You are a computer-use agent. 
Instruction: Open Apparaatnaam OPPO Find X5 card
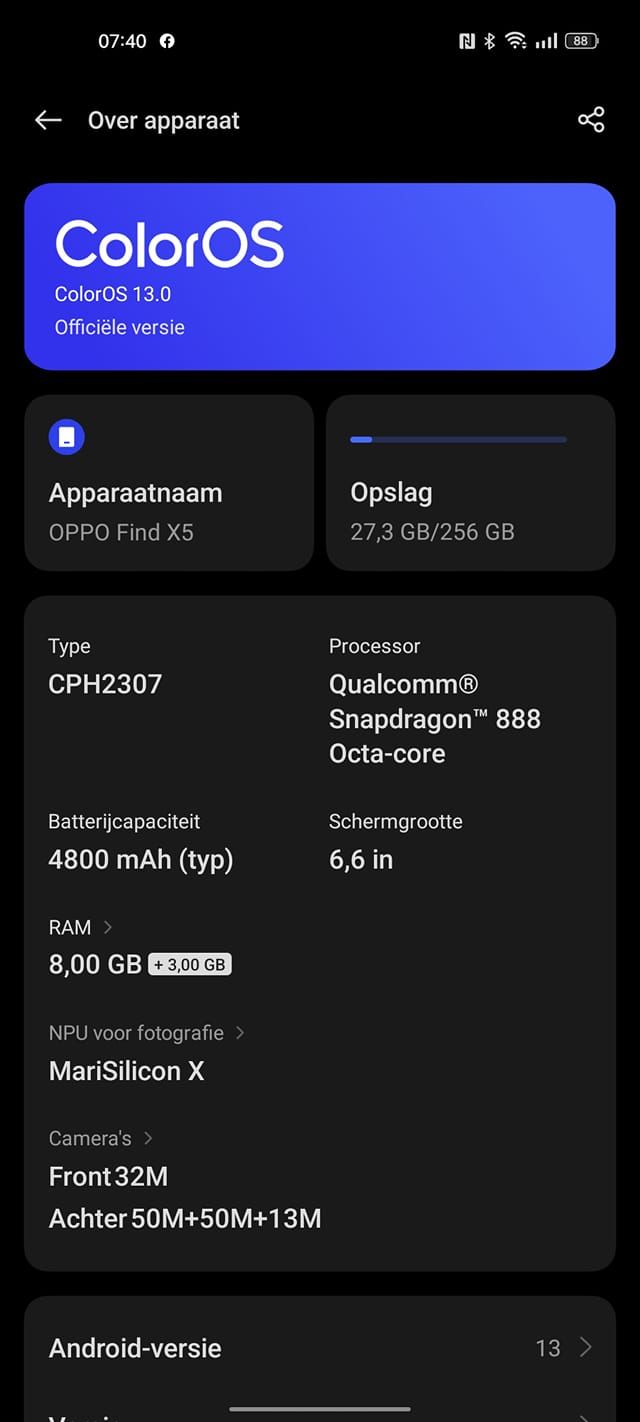pyautogui.click(x=169, y=483)
